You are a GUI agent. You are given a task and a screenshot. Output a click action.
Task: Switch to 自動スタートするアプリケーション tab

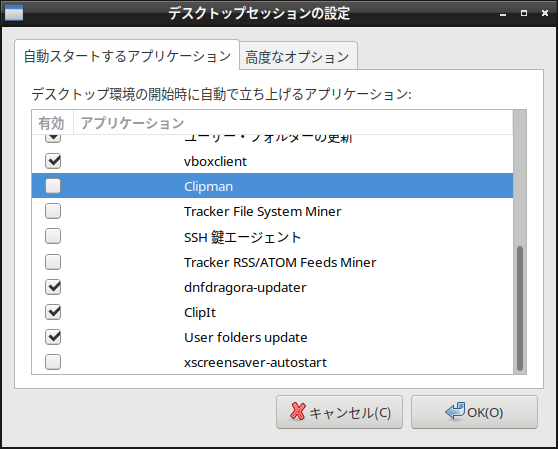coord(127,56)
